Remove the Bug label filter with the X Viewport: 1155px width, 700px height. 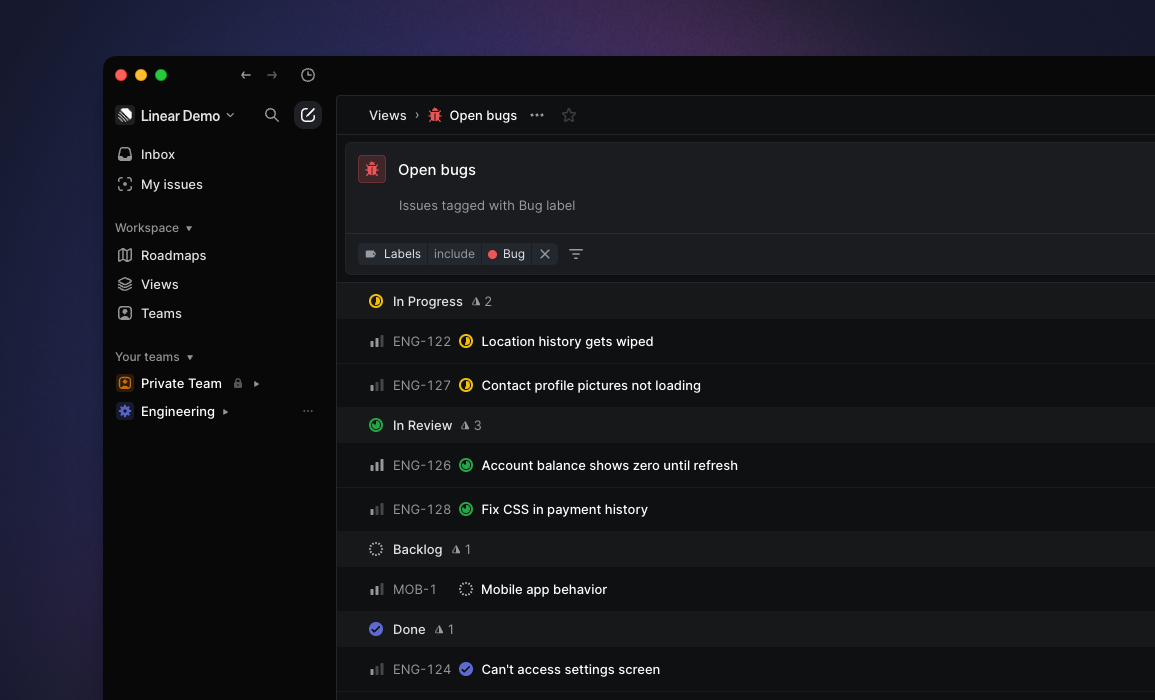[x=544, y=254]
